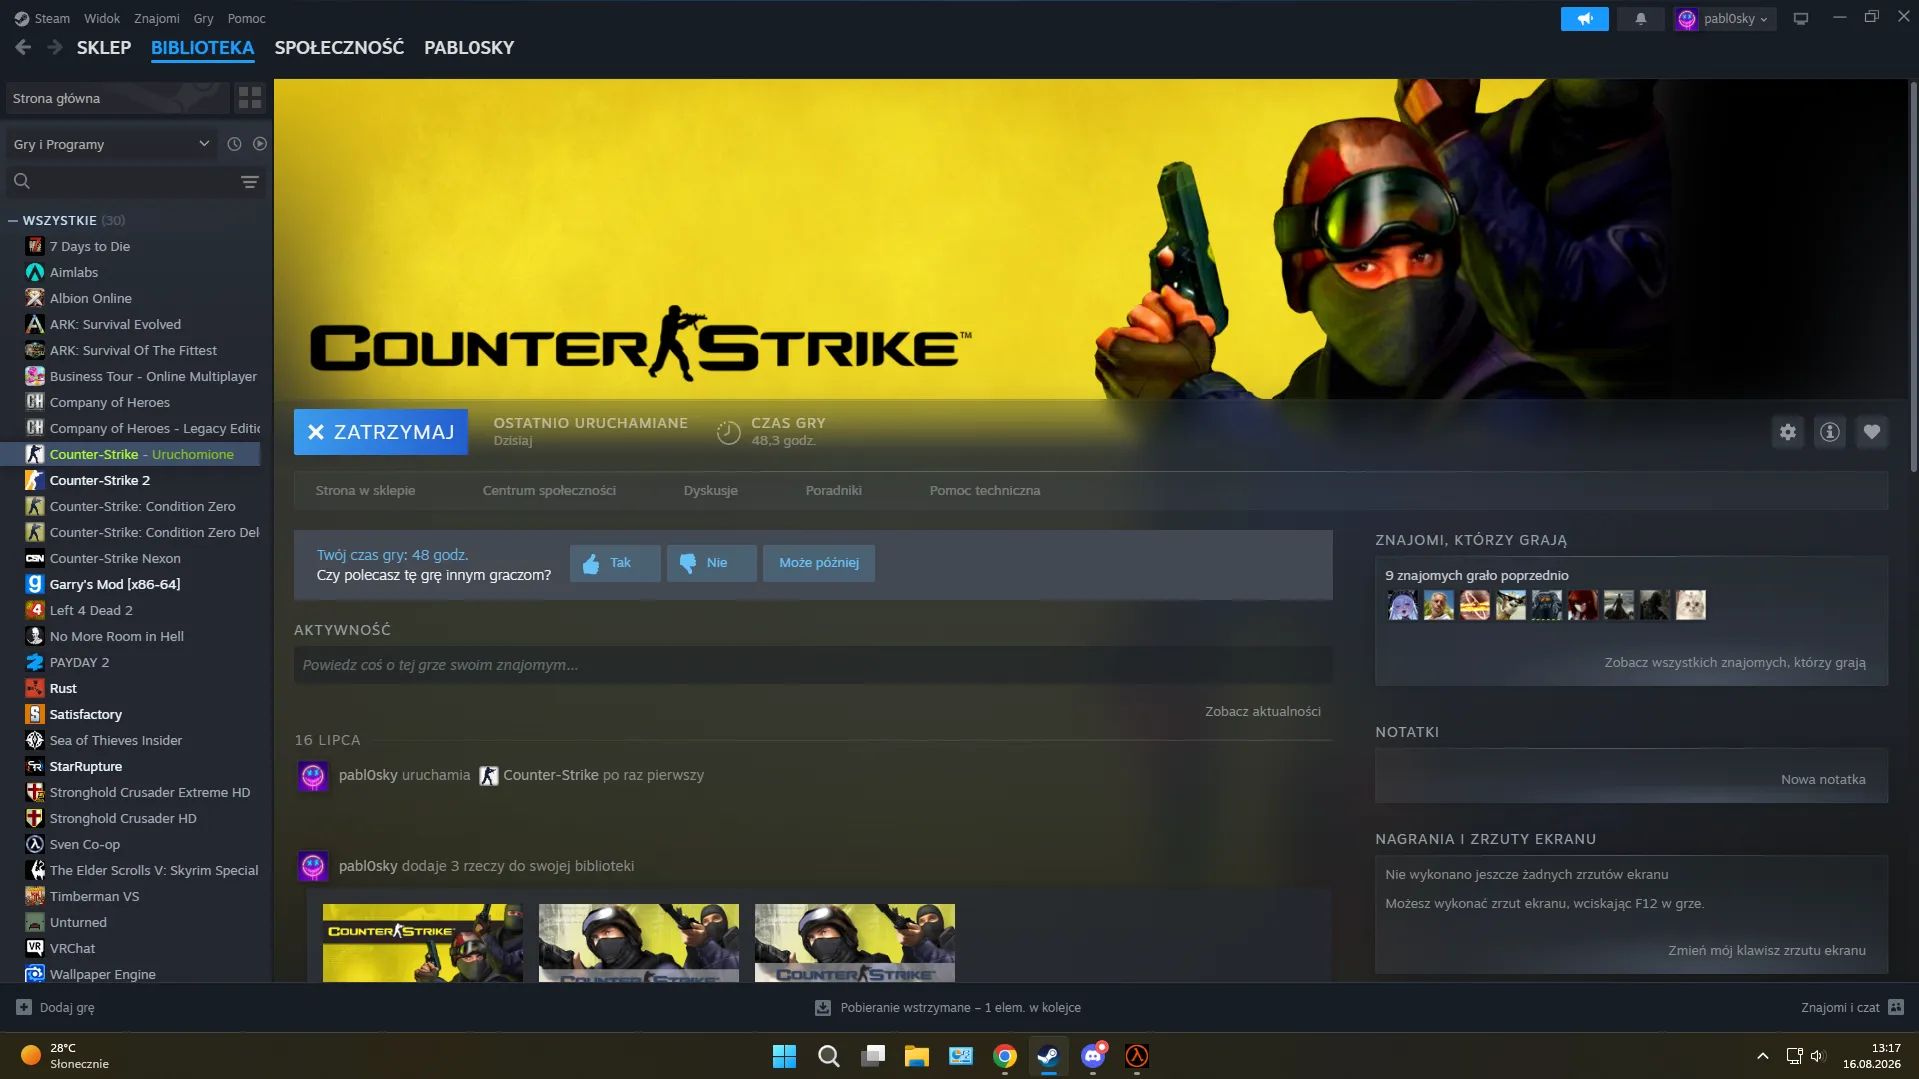Show Counter-Strike game info icon

click(x=1829, y=432)
